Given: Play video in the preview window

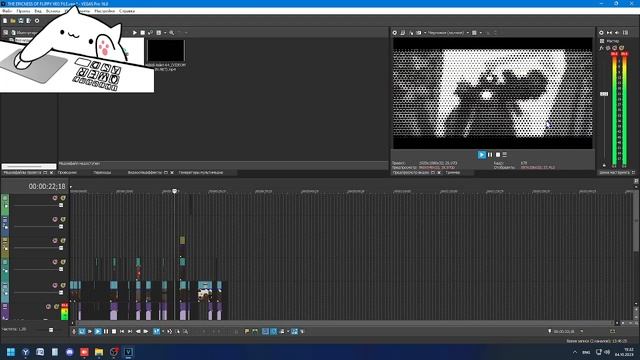Looking at the screenshot, I should pyautogui.click(x=482, y=155).
